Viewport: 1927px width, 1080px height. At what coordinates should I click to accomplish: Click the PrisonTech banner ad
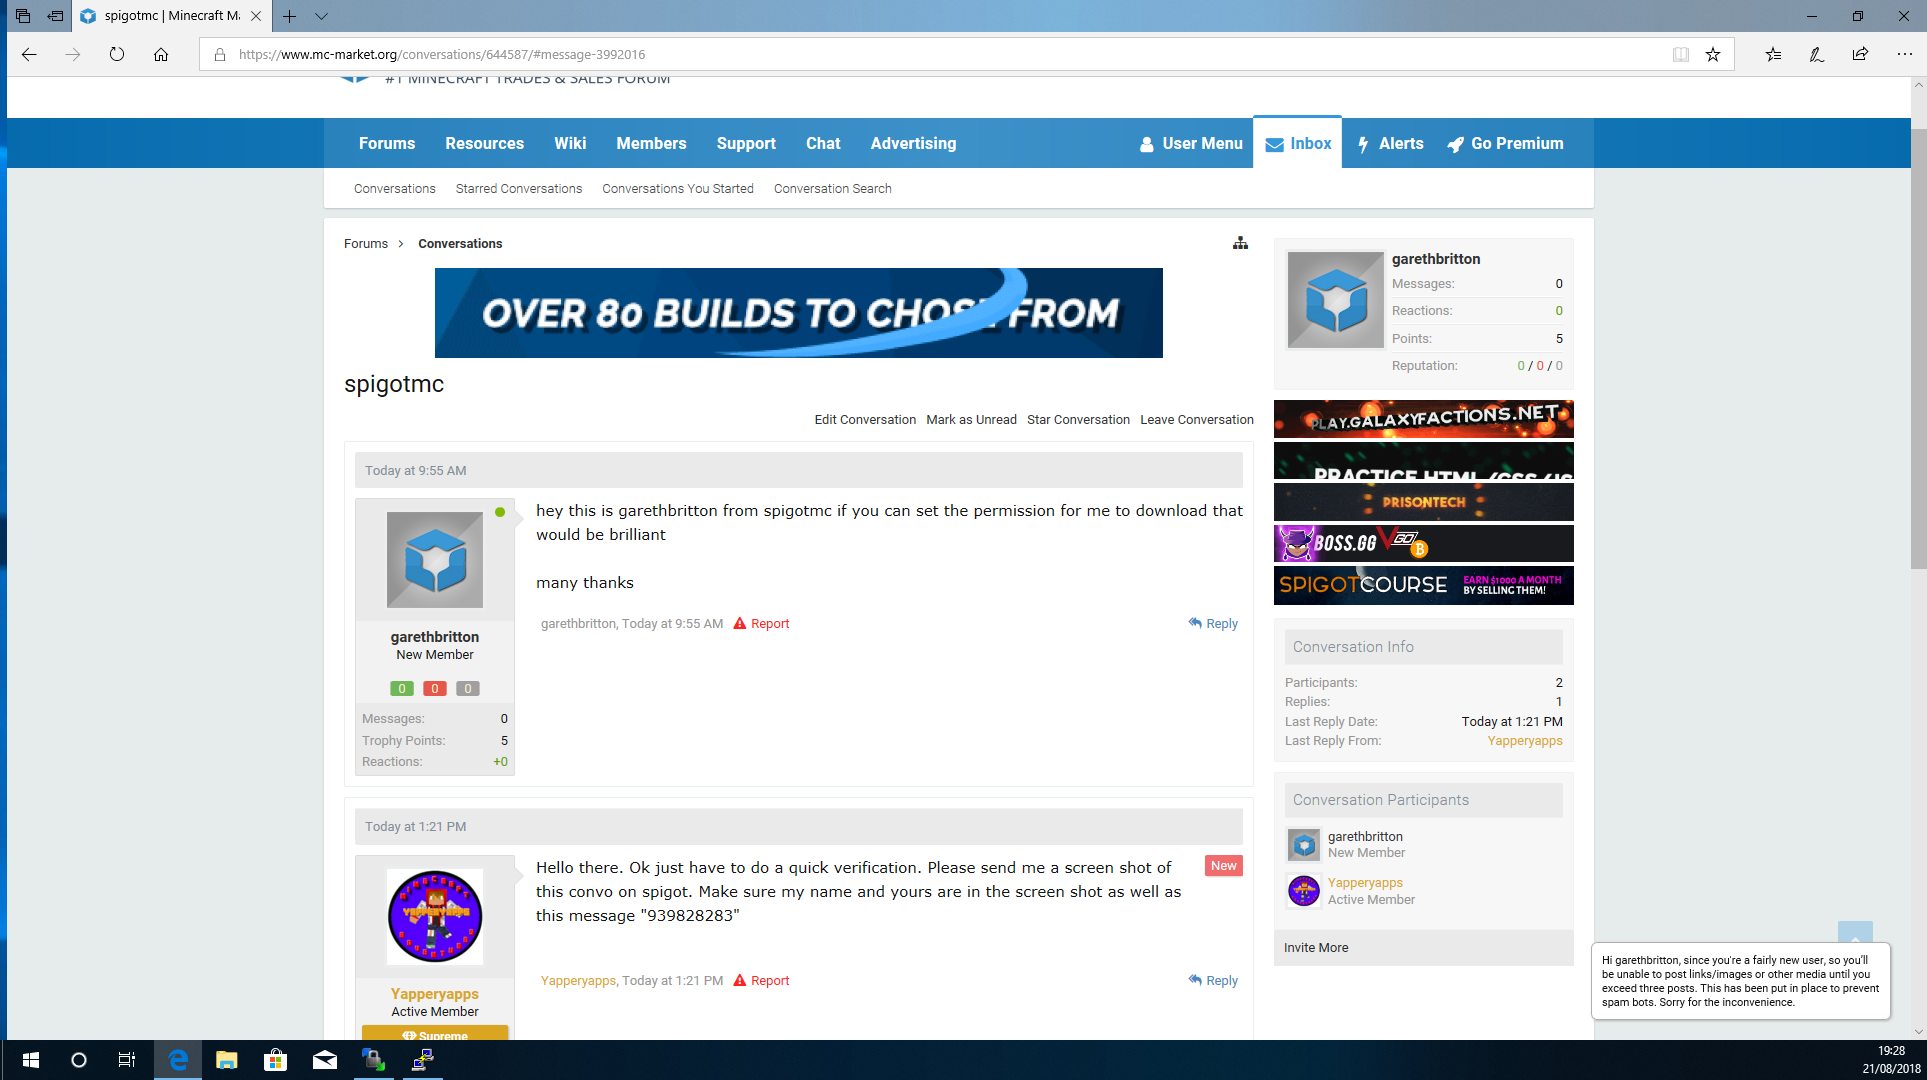click(1423, 502)
